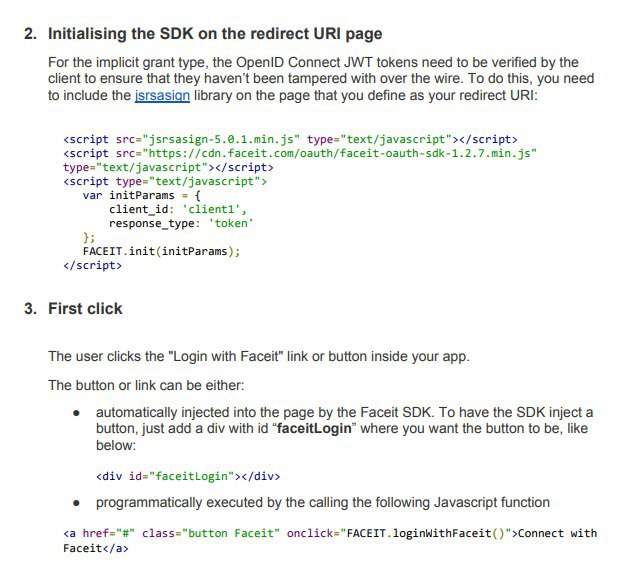Click the div id="faceitLogin" code snippet
628x571 pixels.
pyautogui.click(x=188, y=476)
